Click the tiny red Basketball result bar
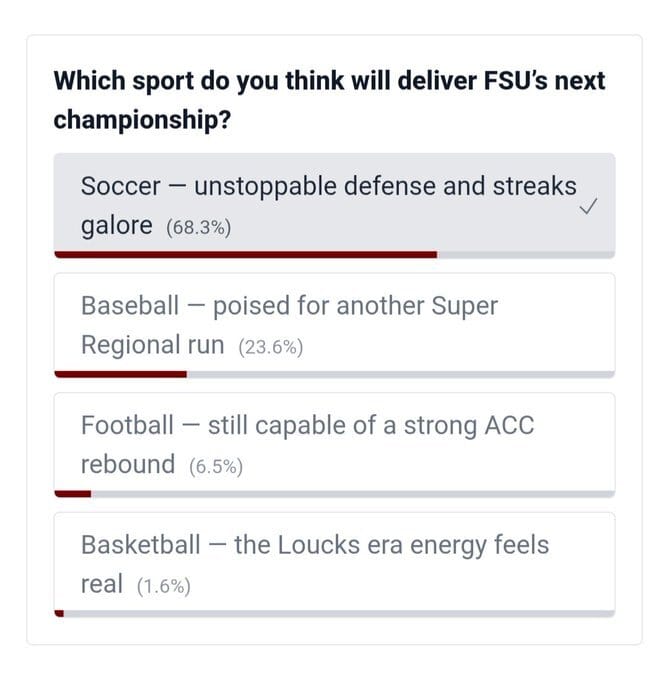Viewport: 669px width, 680px height. coord(59,613)
